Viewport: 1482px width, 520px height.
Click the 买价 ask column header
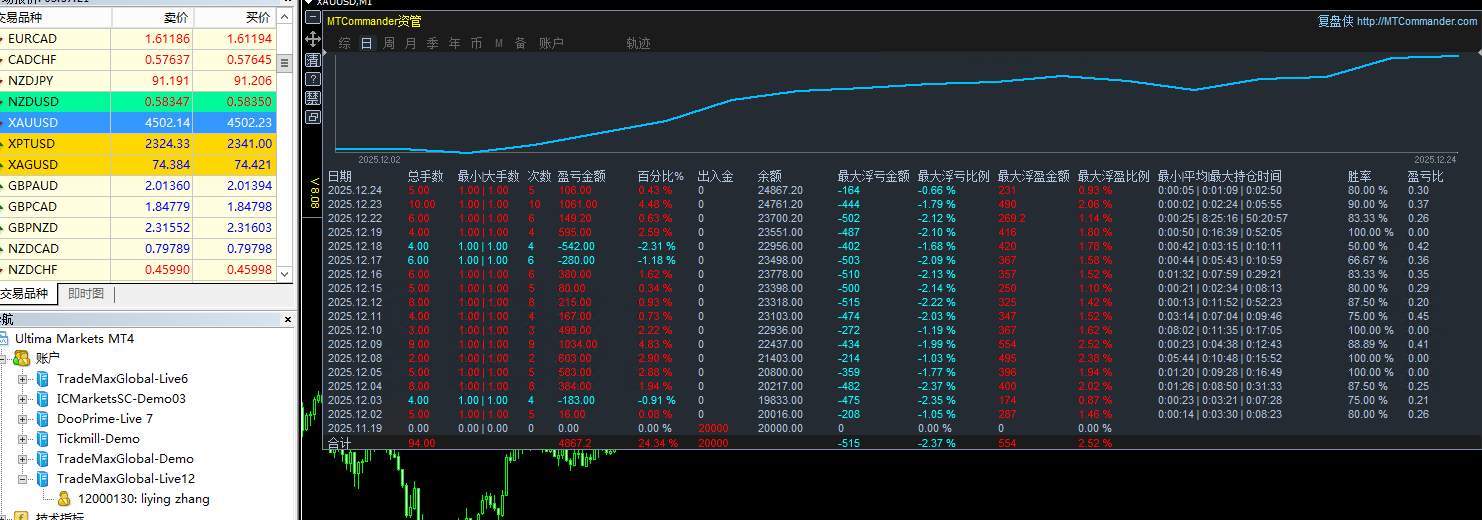click(234, 18)
